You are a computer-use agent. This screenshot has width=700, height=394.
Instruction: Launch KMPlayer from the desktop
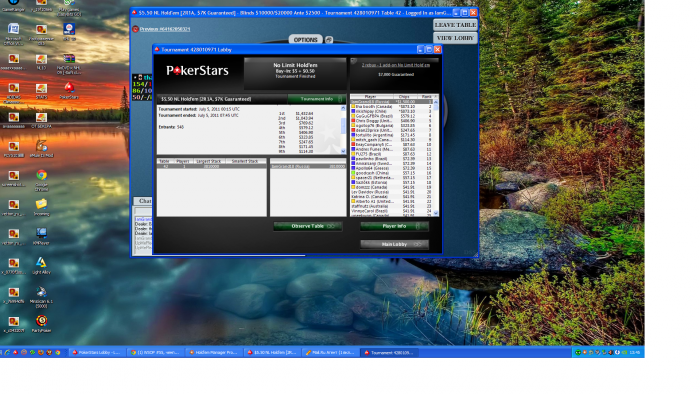click(x=42, y=236)
